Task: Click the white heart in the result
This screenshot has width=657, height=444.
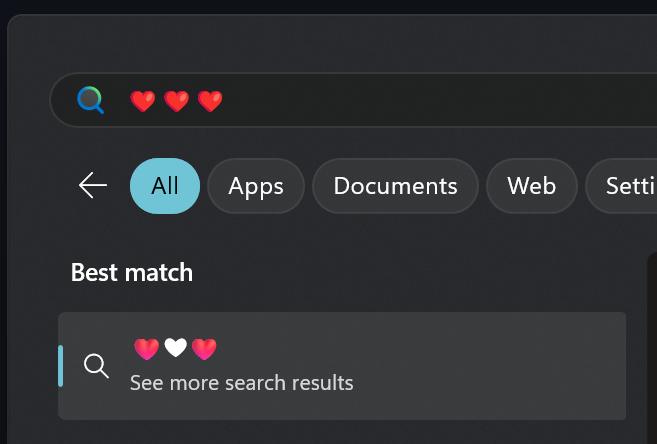Action: 176,348
